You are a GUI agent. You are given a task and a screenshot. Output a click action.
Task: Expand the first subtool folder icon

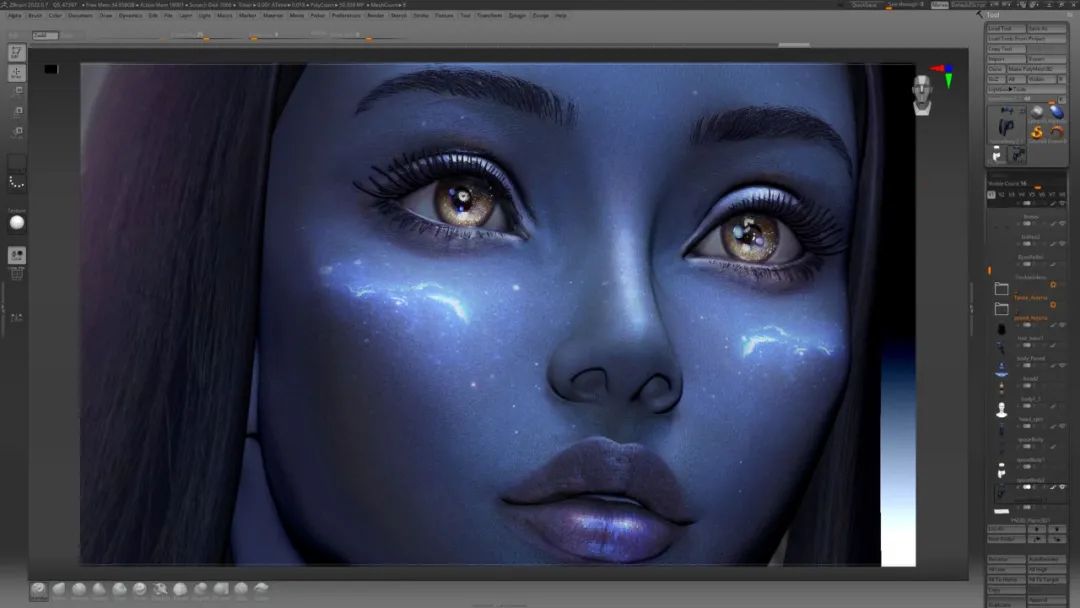point(1001,289)
